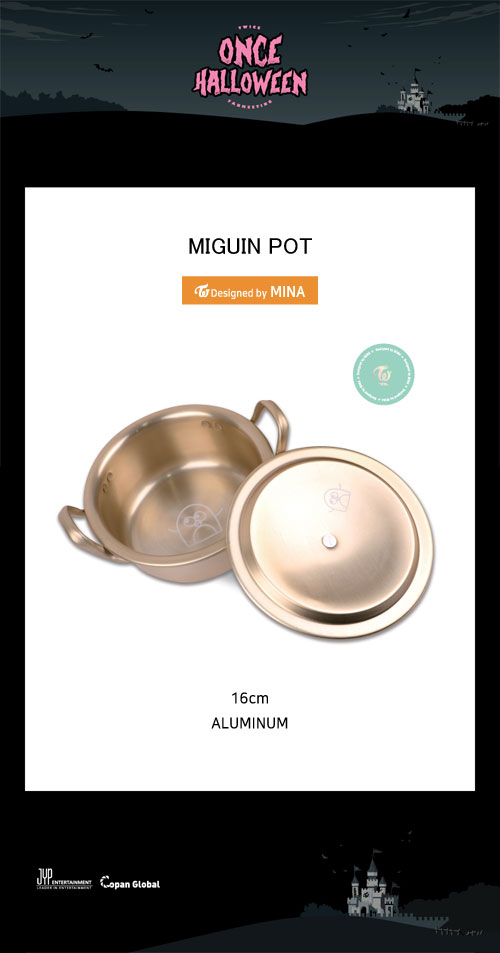
Task: Click the Copan Global logo
Action: coord(130,883)
